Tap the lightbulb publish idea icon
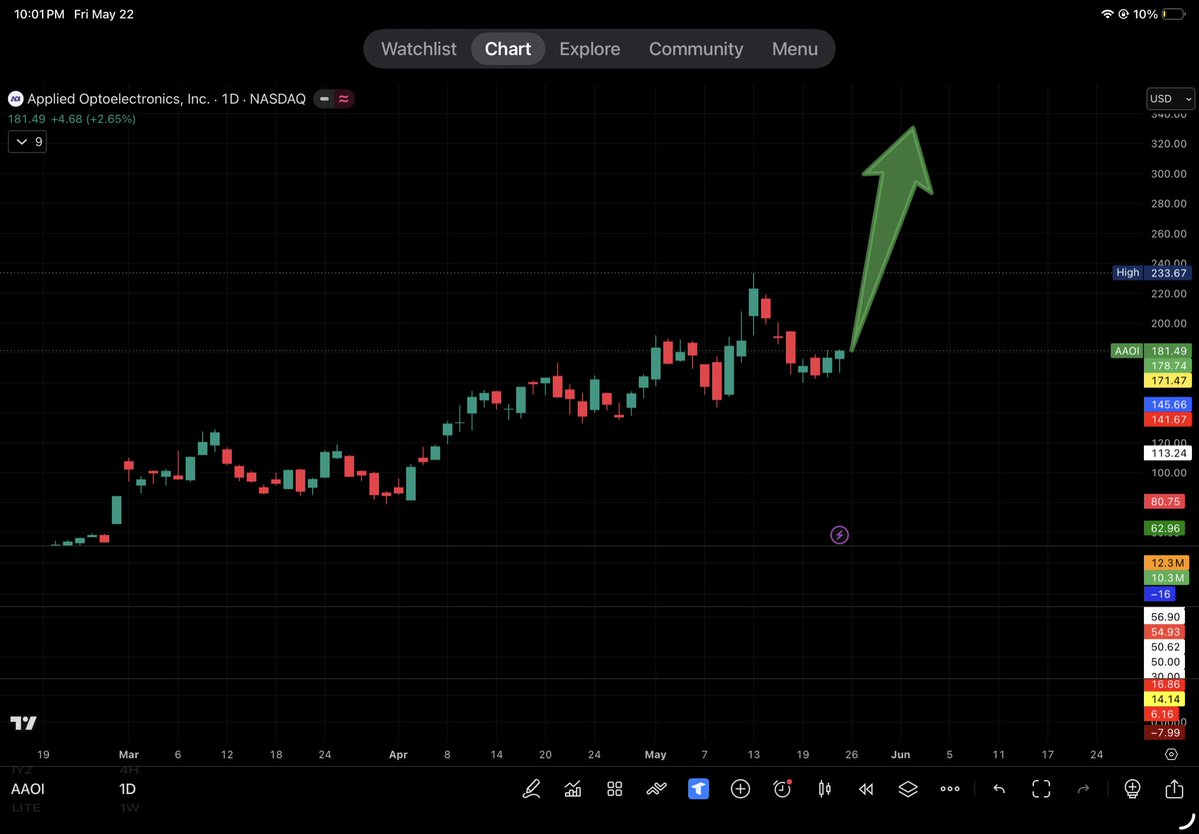The image size is (1199, 834). (1132, 789)
